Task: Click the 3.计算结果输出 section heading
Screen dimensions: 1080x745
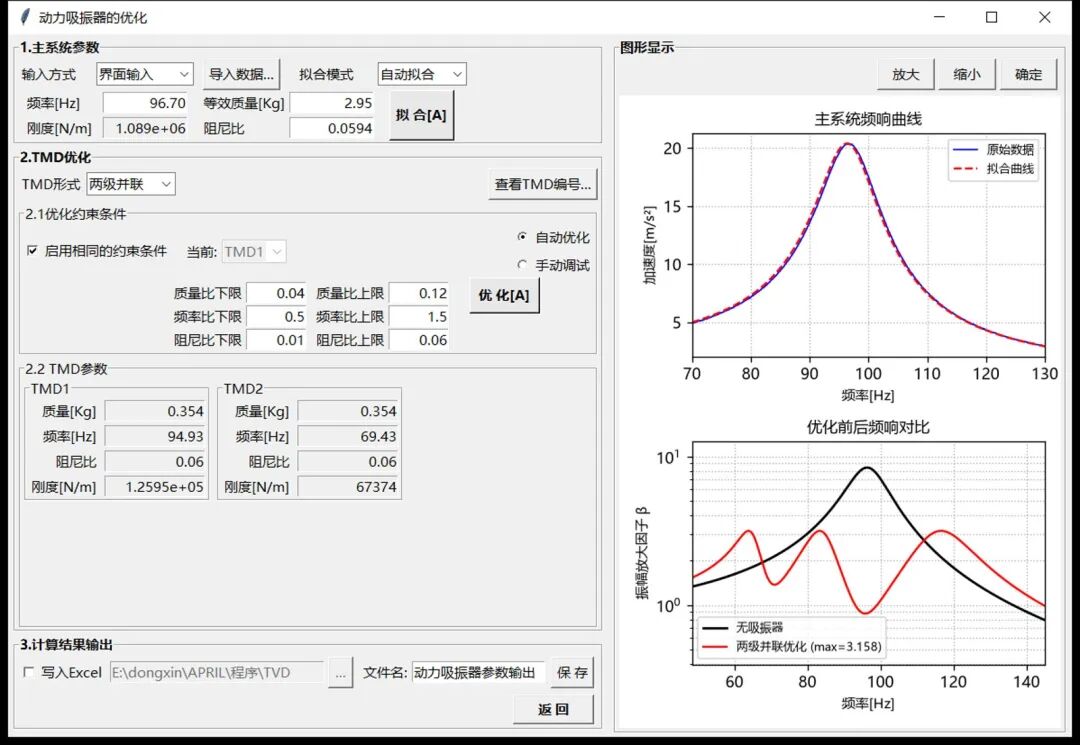Action: 66,644
